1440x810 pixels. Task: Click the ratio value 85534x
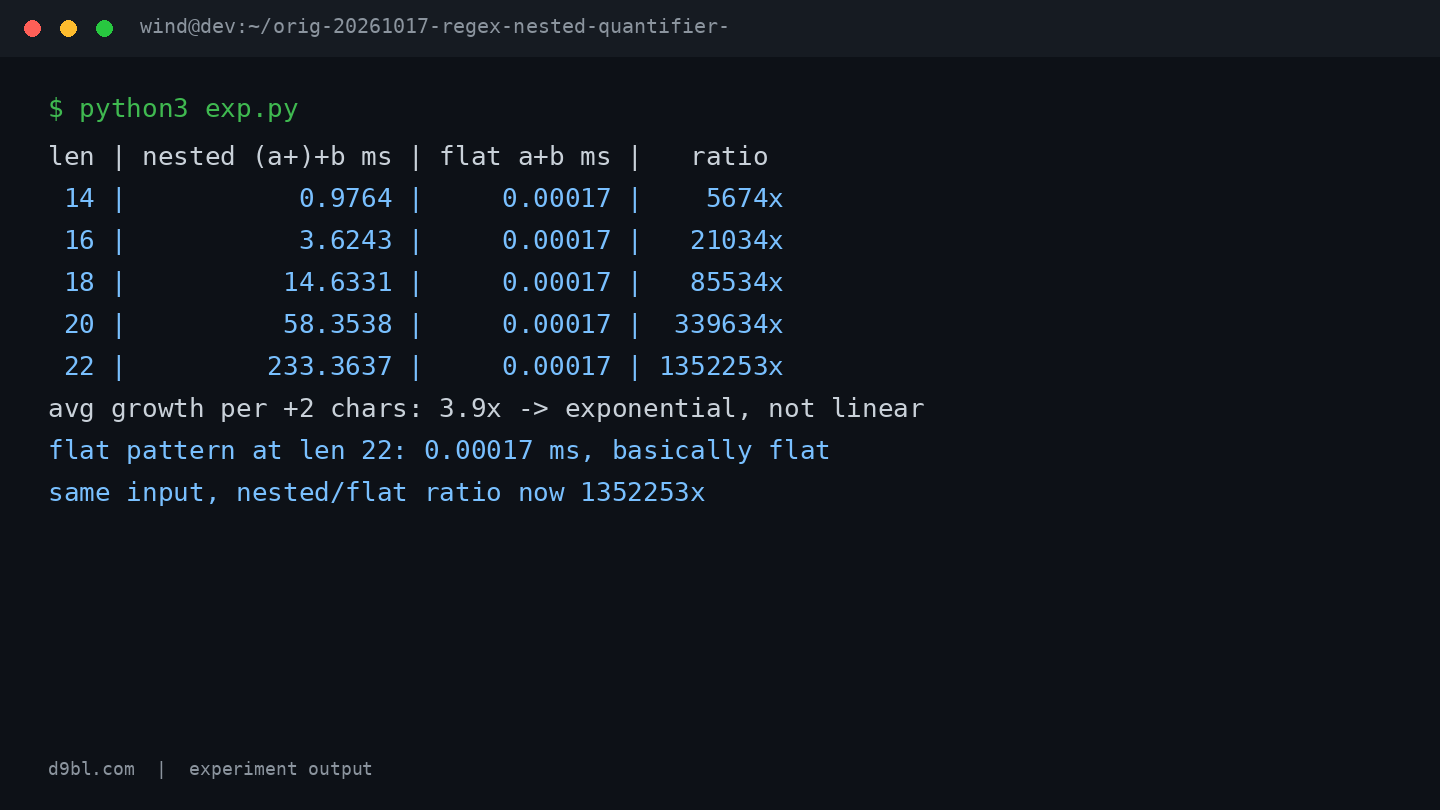736,282
